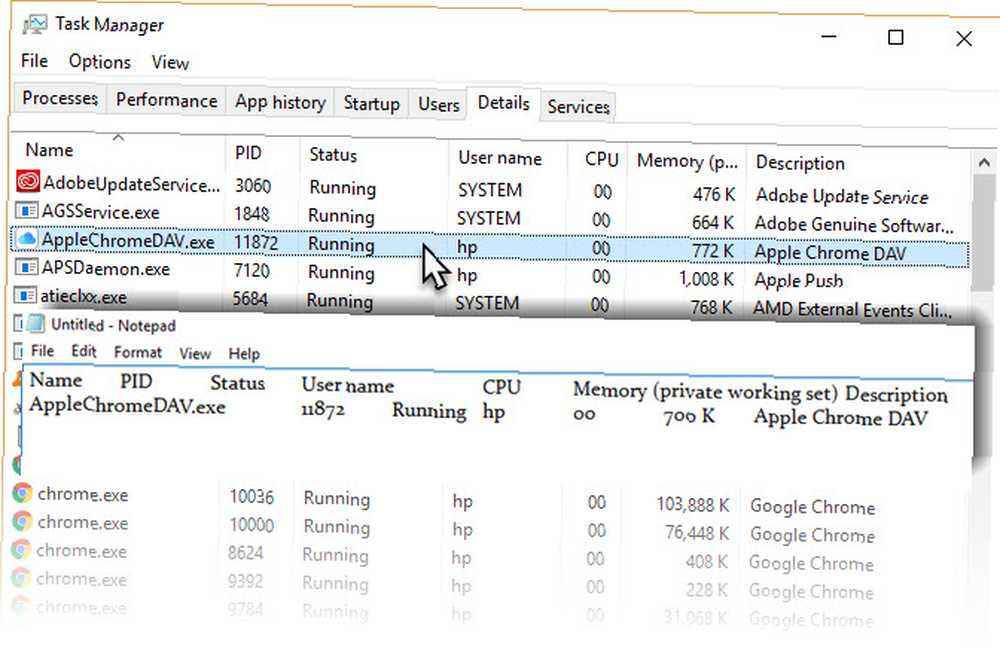This screenshot has width=1000, height=647.
Task: Sort by the Memory column header
Action: 686,161
